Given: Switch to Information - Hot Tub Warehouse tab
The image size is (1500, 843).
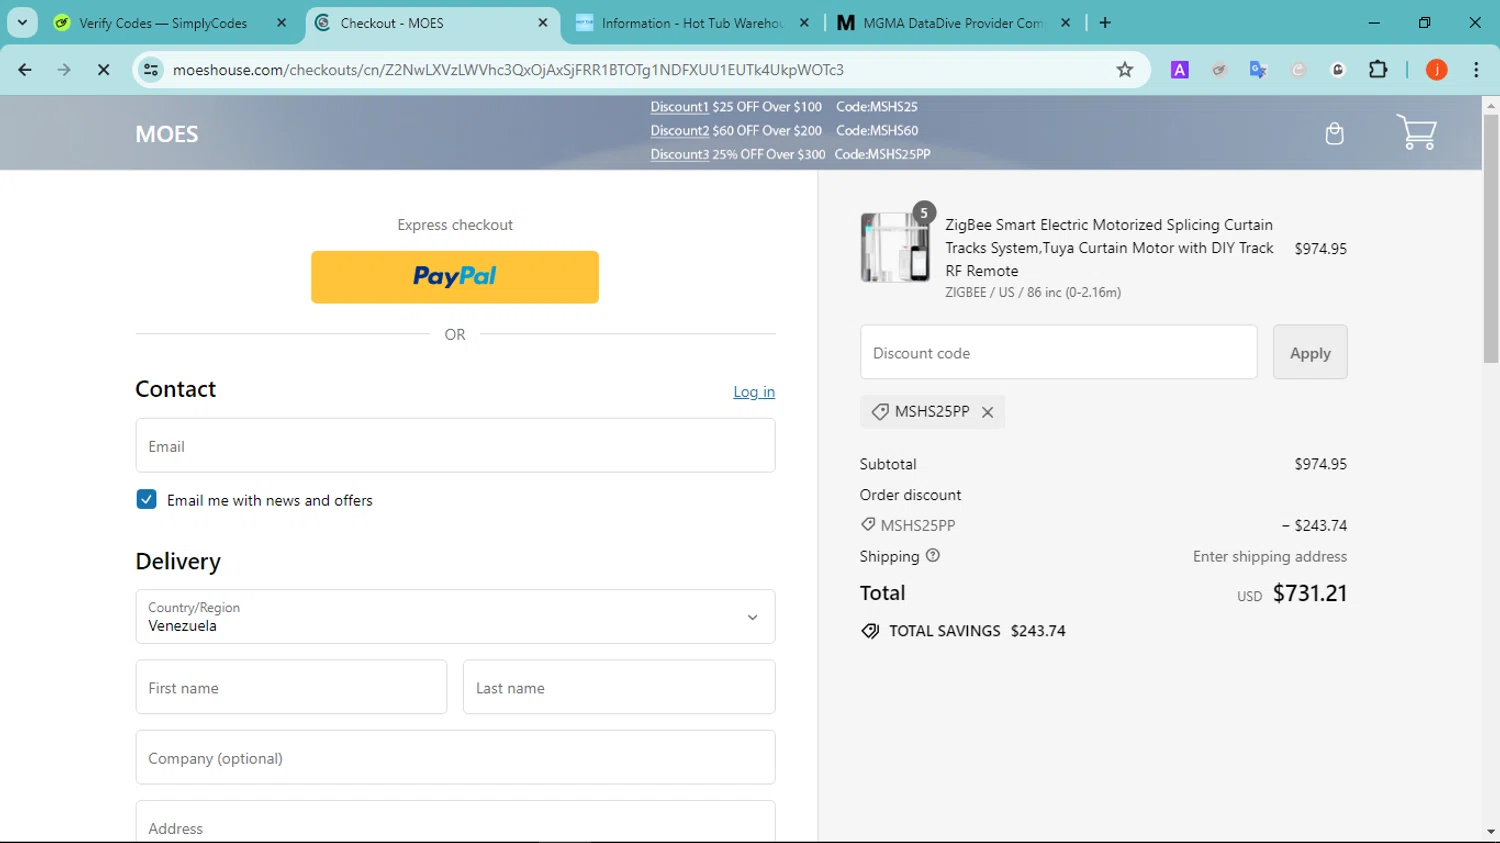Looking at the screenshot, I should pyautogui.click(x=694, y=23).
